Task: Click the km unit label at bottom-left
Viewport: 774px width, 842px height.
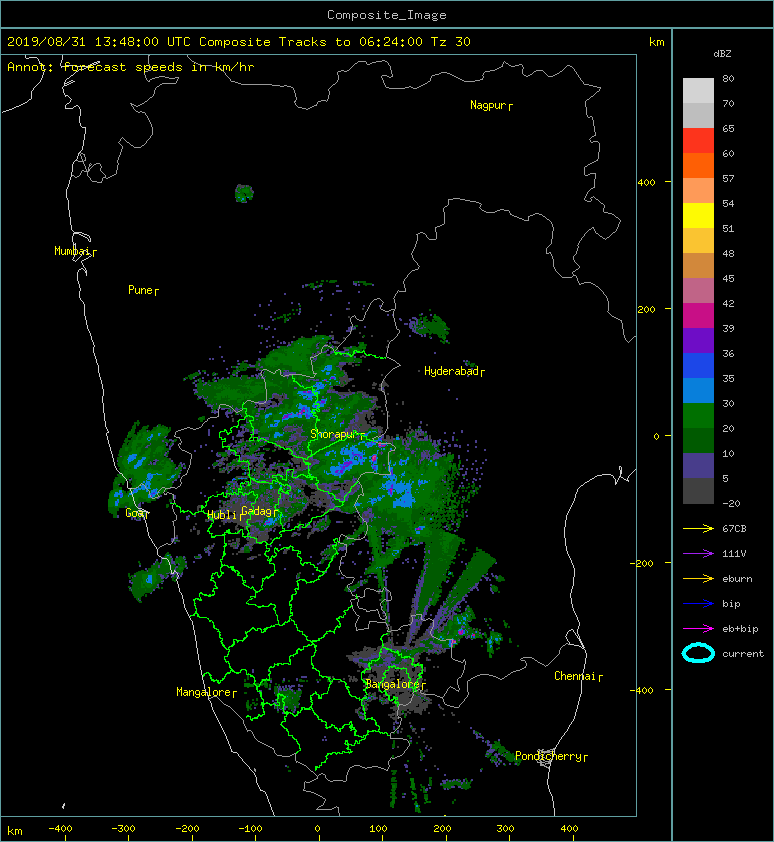Action: point(15,831)
